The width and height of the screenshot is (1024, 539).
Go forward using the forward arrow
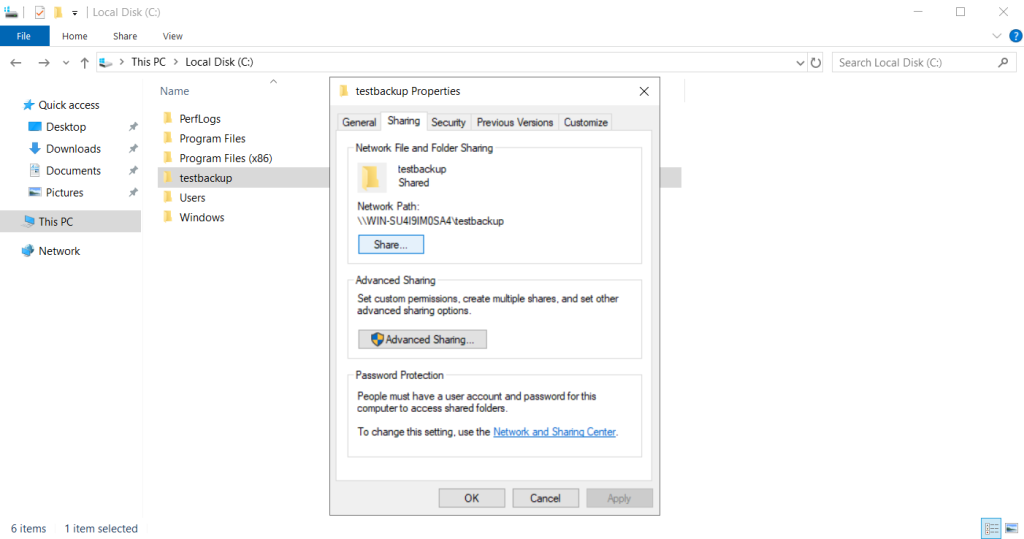(44, 63)
